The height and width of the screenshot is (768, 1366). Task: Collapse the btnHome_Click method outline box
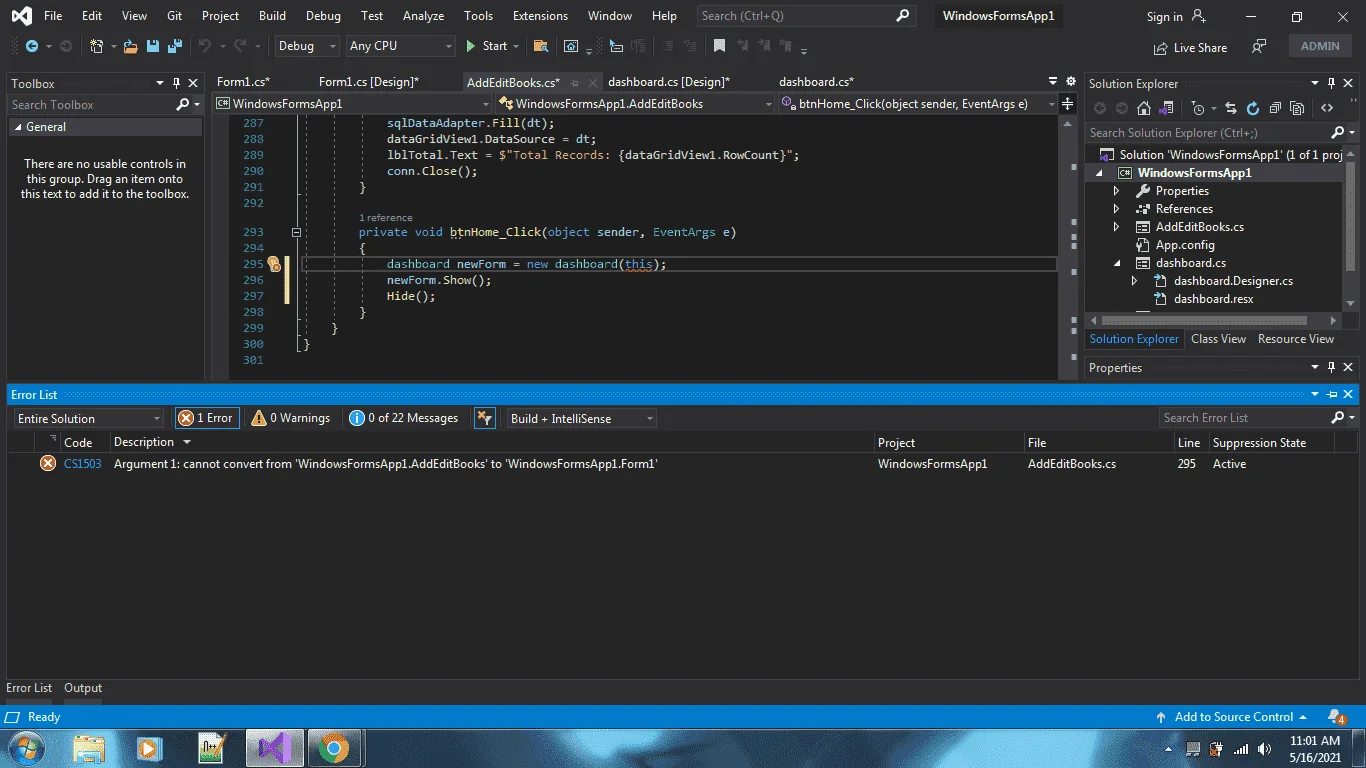pos(296,232)
